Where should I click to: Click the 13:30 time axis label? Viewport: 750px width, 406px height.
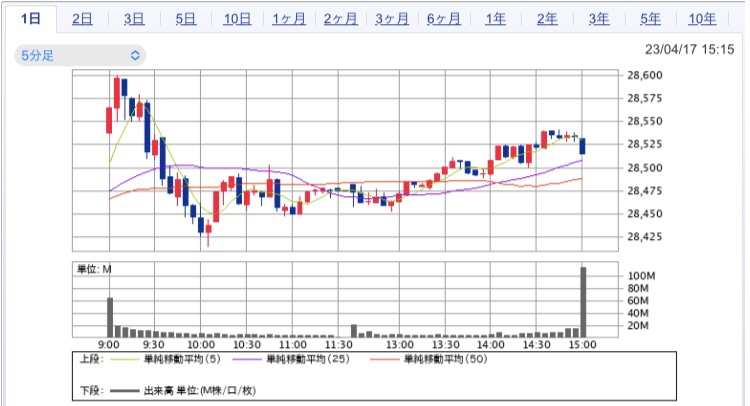click(x=446, y=345)
